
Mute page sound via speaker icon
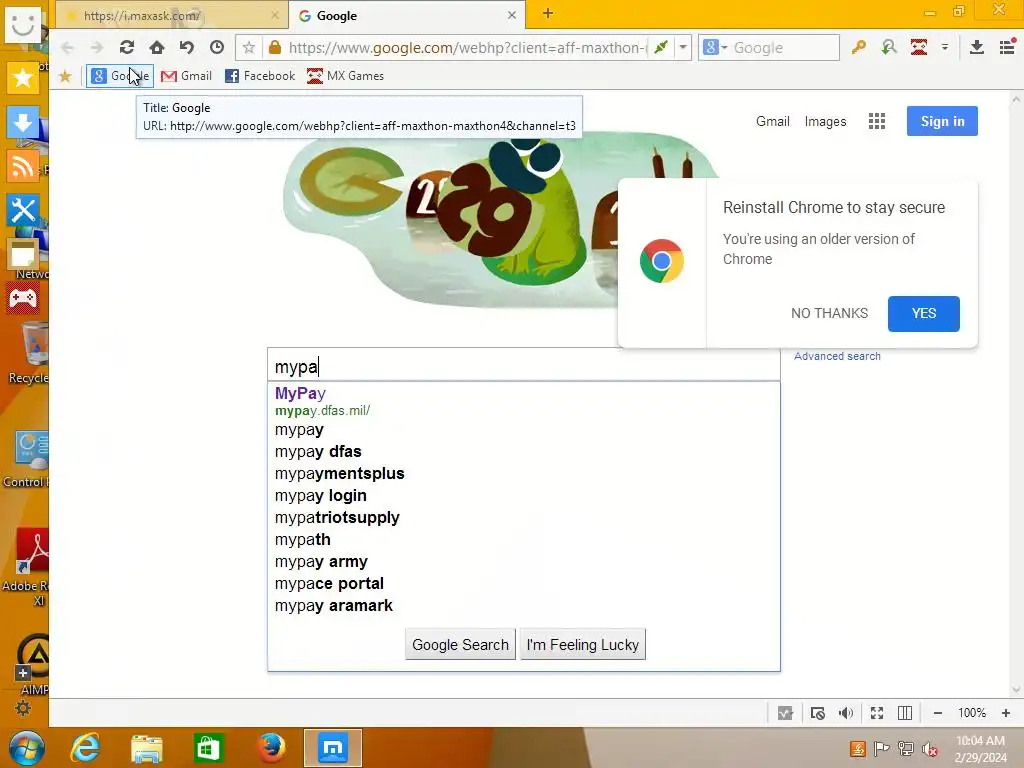[x=846, y=713]
